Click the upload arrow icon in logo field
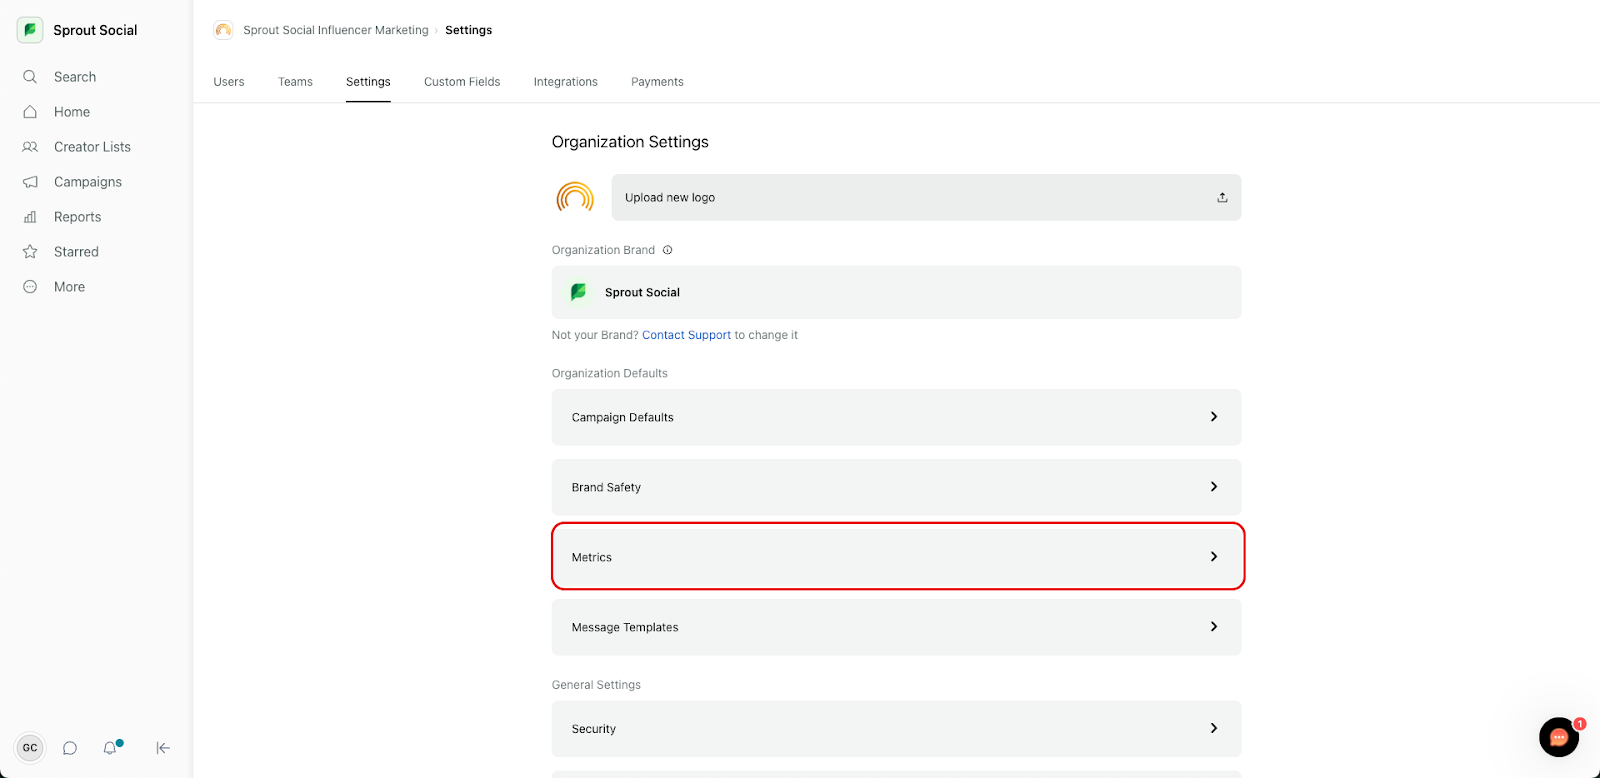 click(x=1222, y=198)
